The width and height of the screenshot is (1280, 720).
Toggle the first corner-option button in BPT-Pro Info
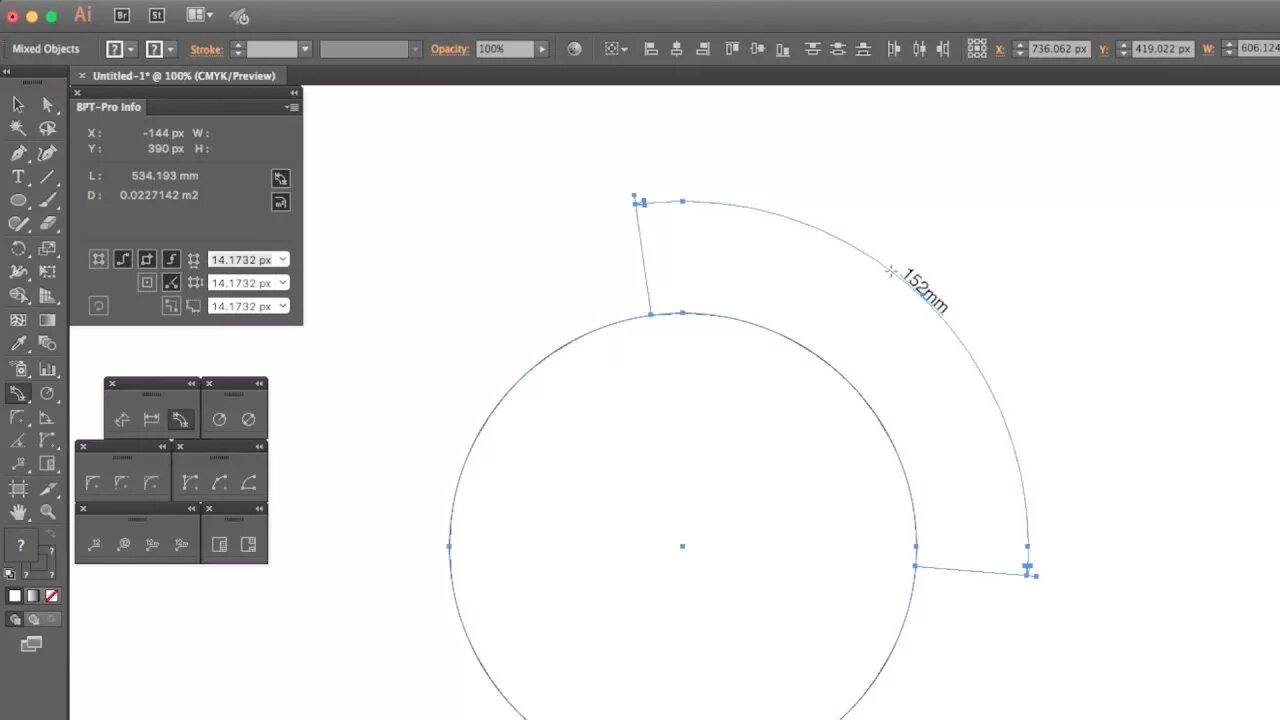(98, 259)
